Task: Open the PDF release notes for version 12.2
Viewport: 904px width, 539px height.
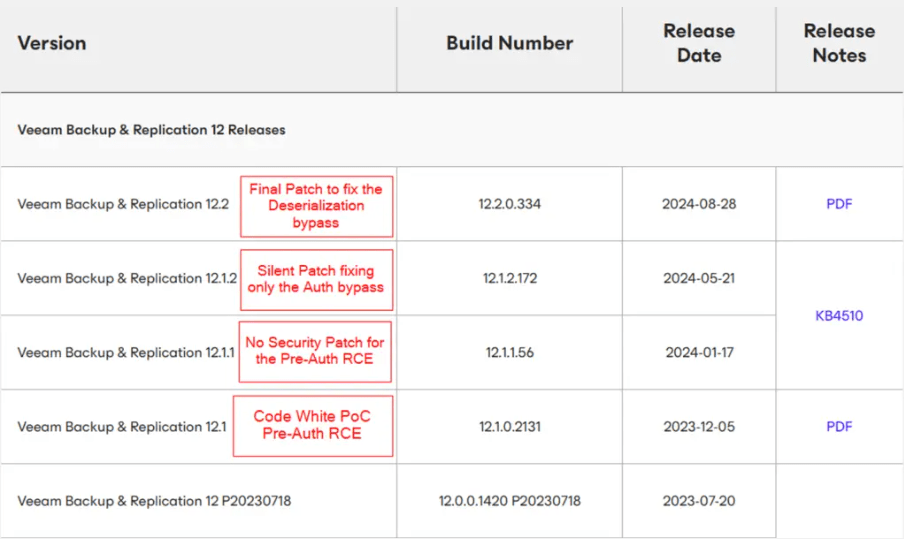Action: tap(839, 204)
